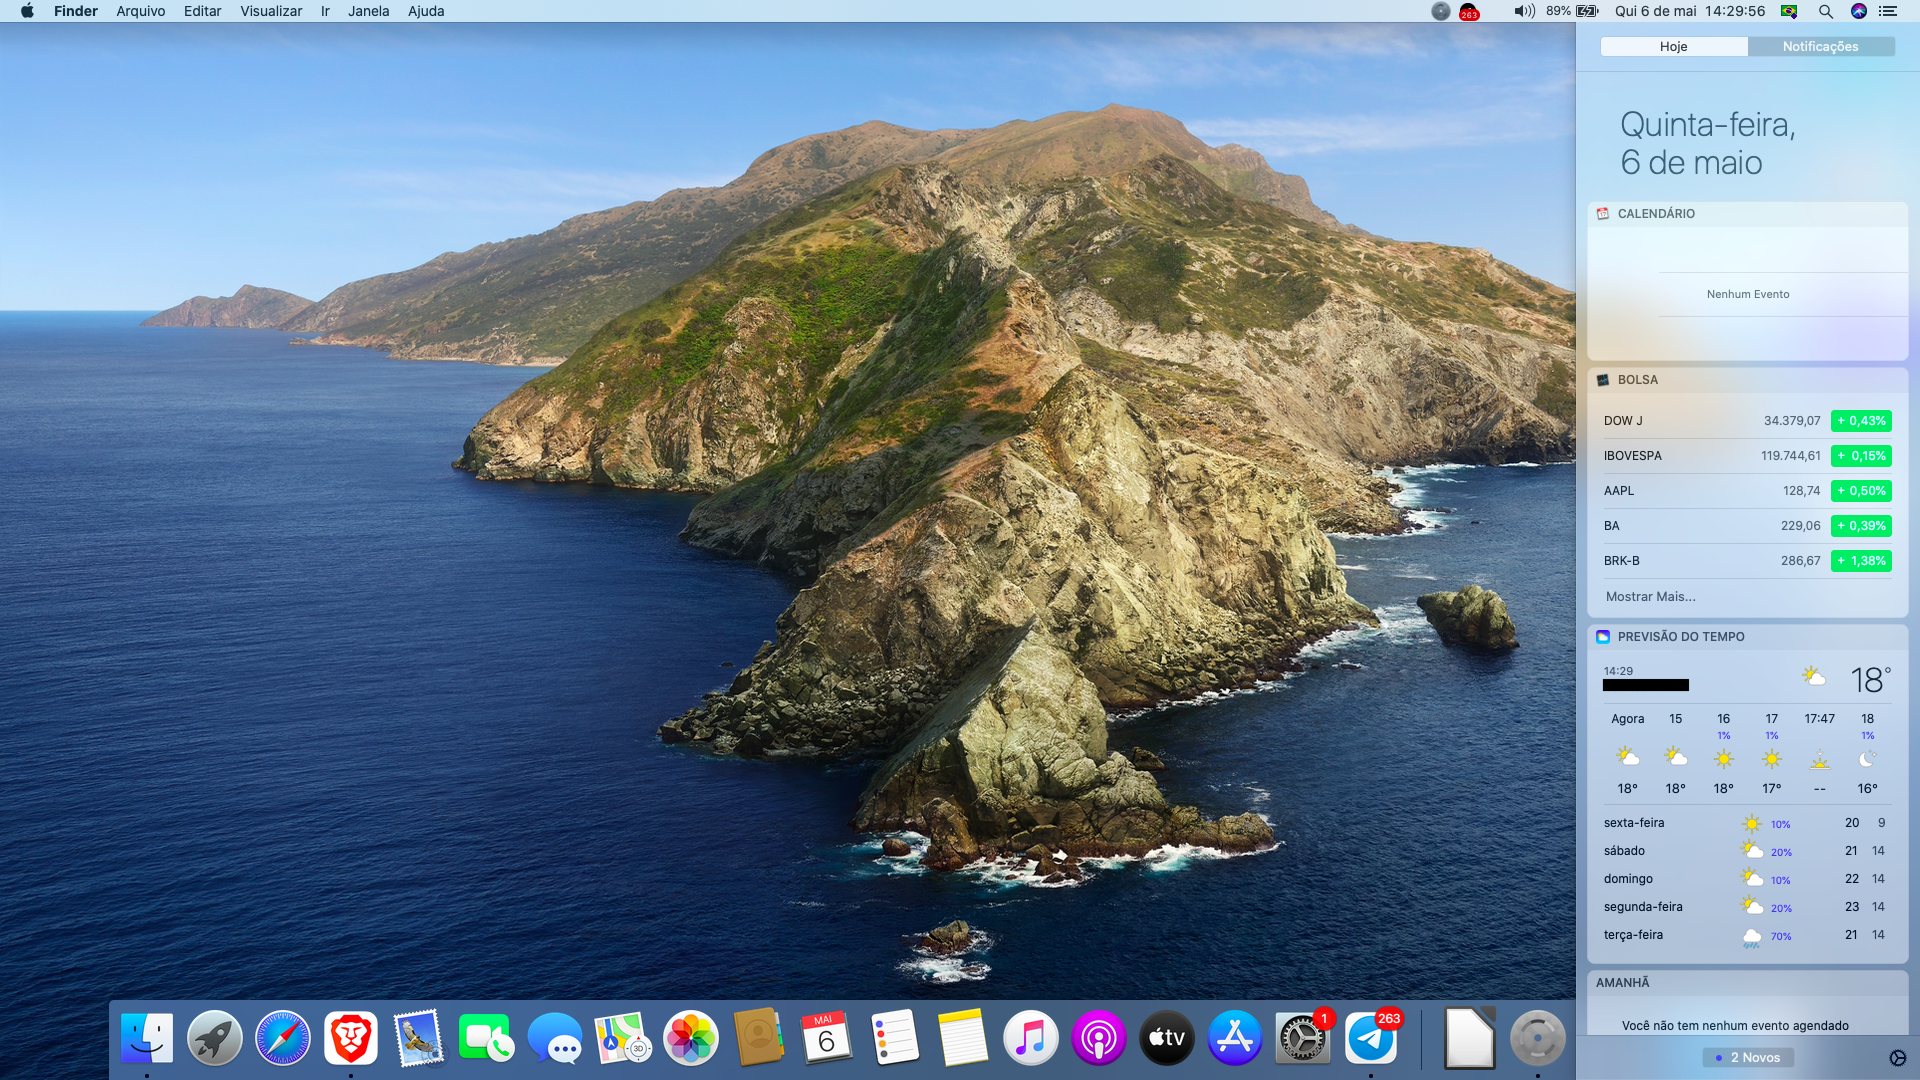Launch Podcasts from the Dock
Screen dimensions: 1920x1080
(1098, 1038)
